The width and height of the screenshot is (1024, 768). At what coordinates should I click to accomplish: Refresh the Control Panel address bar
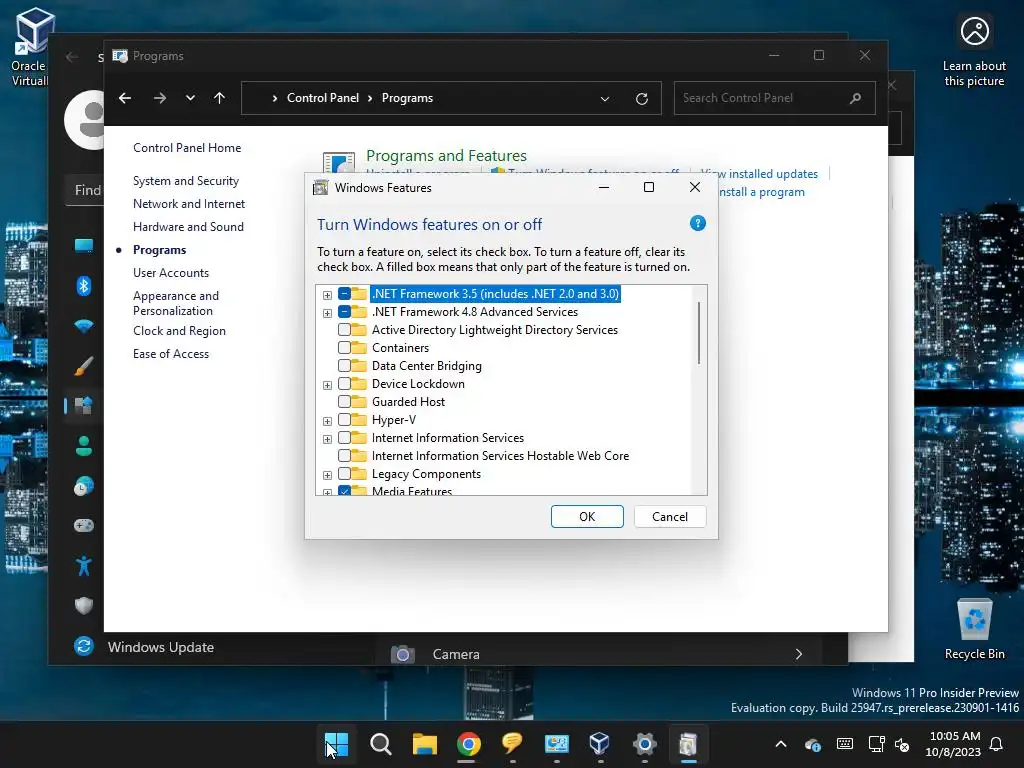[x=642, y=99]
